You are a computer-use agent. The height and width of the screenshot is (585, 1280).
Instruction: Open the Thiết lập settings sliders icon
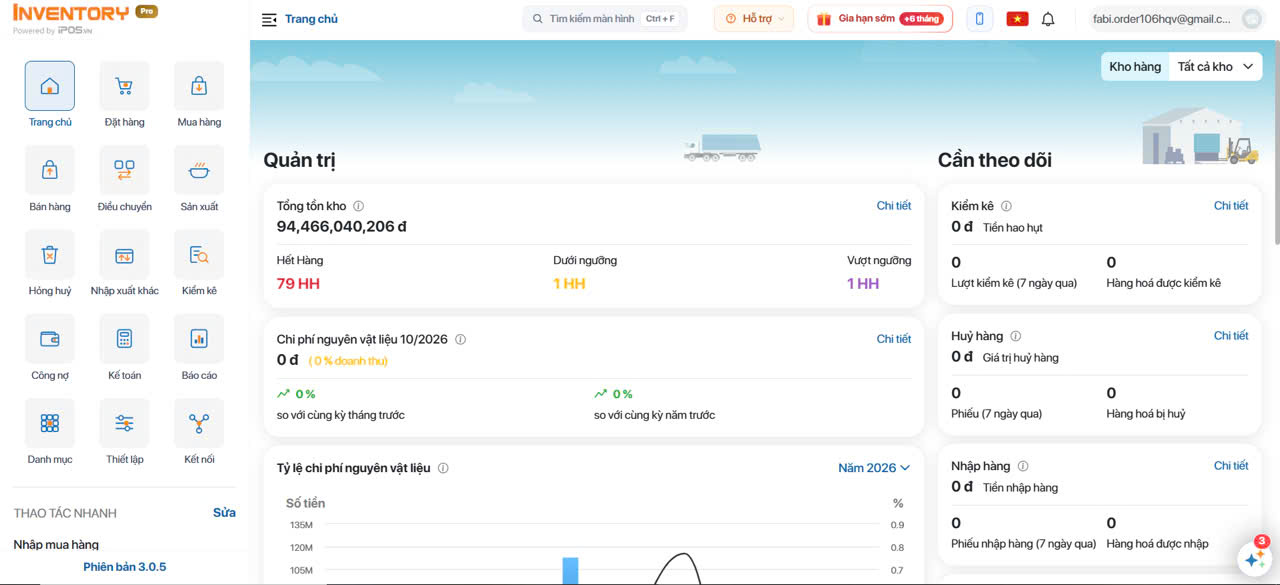click(124, 423)
